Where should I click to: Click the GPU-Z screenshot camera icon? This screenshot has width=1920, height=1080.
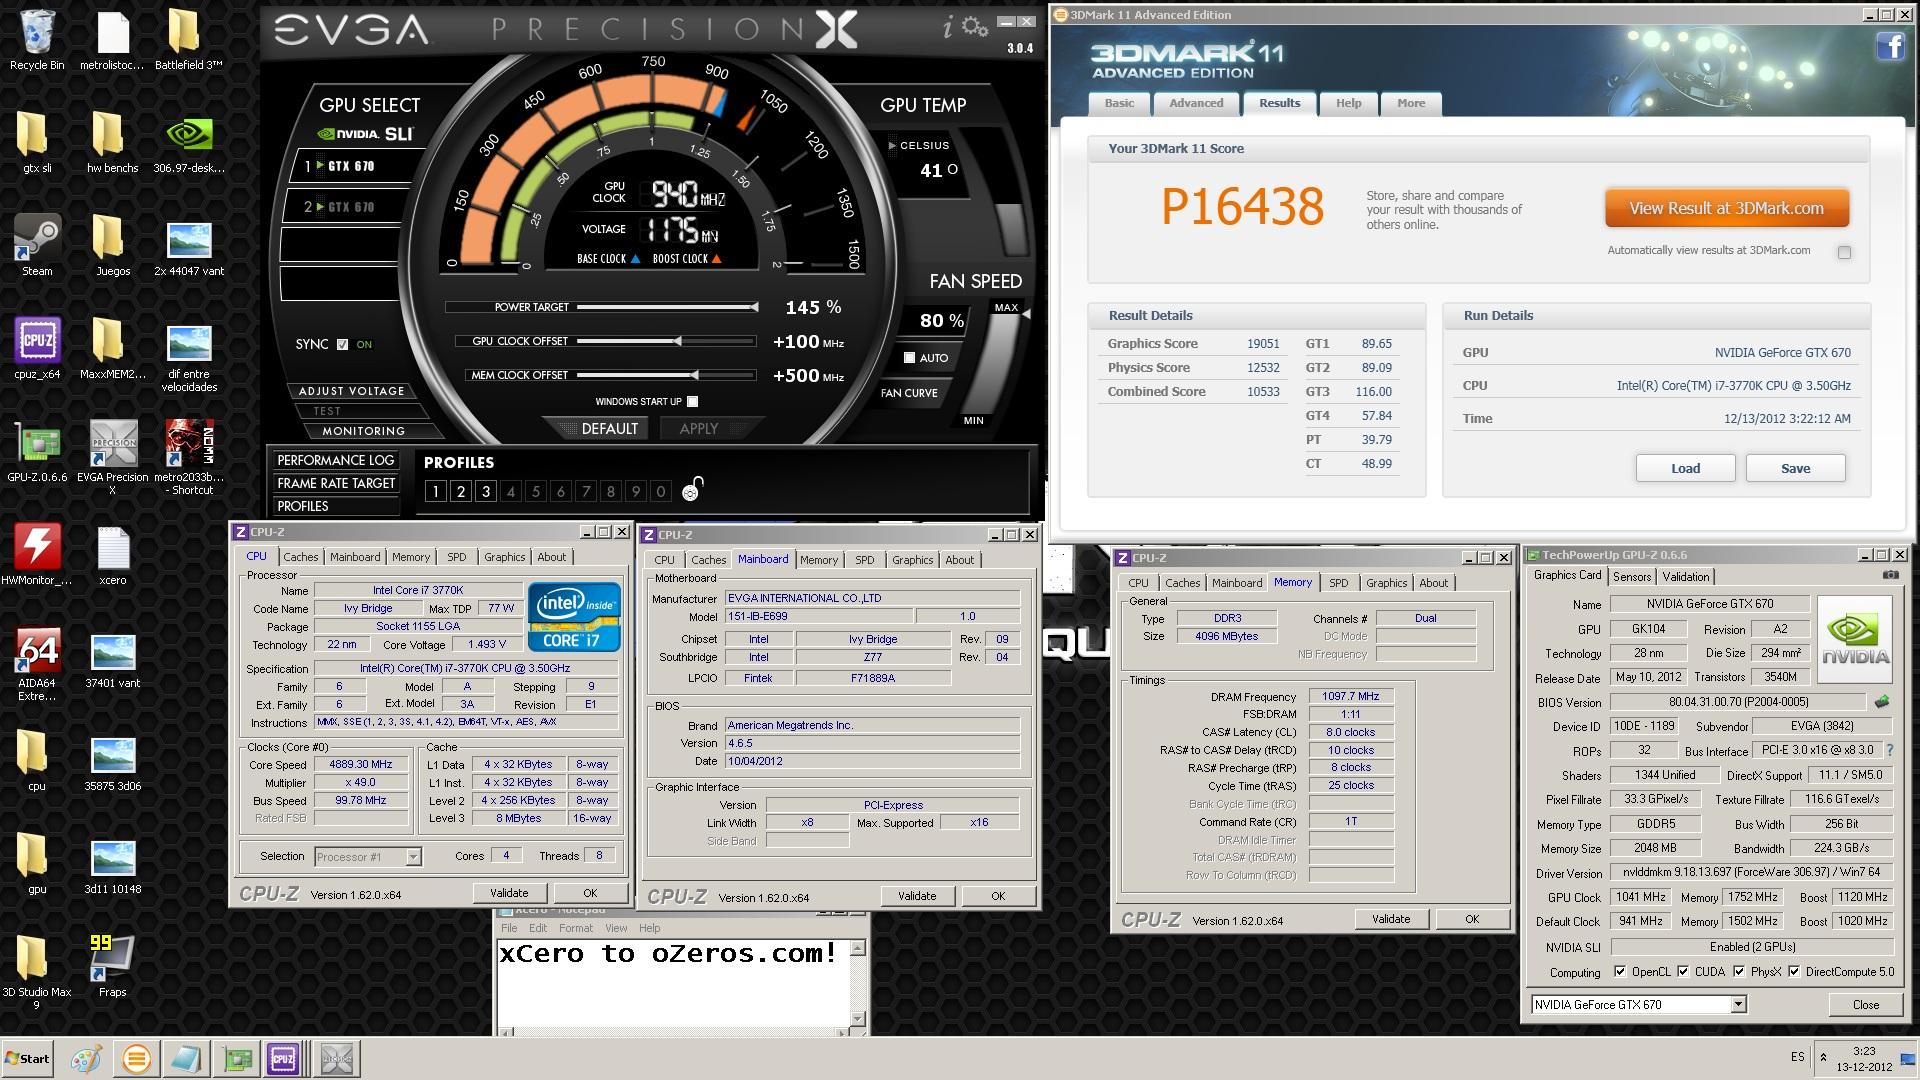pyautogui.click(x=1890, y=575)
